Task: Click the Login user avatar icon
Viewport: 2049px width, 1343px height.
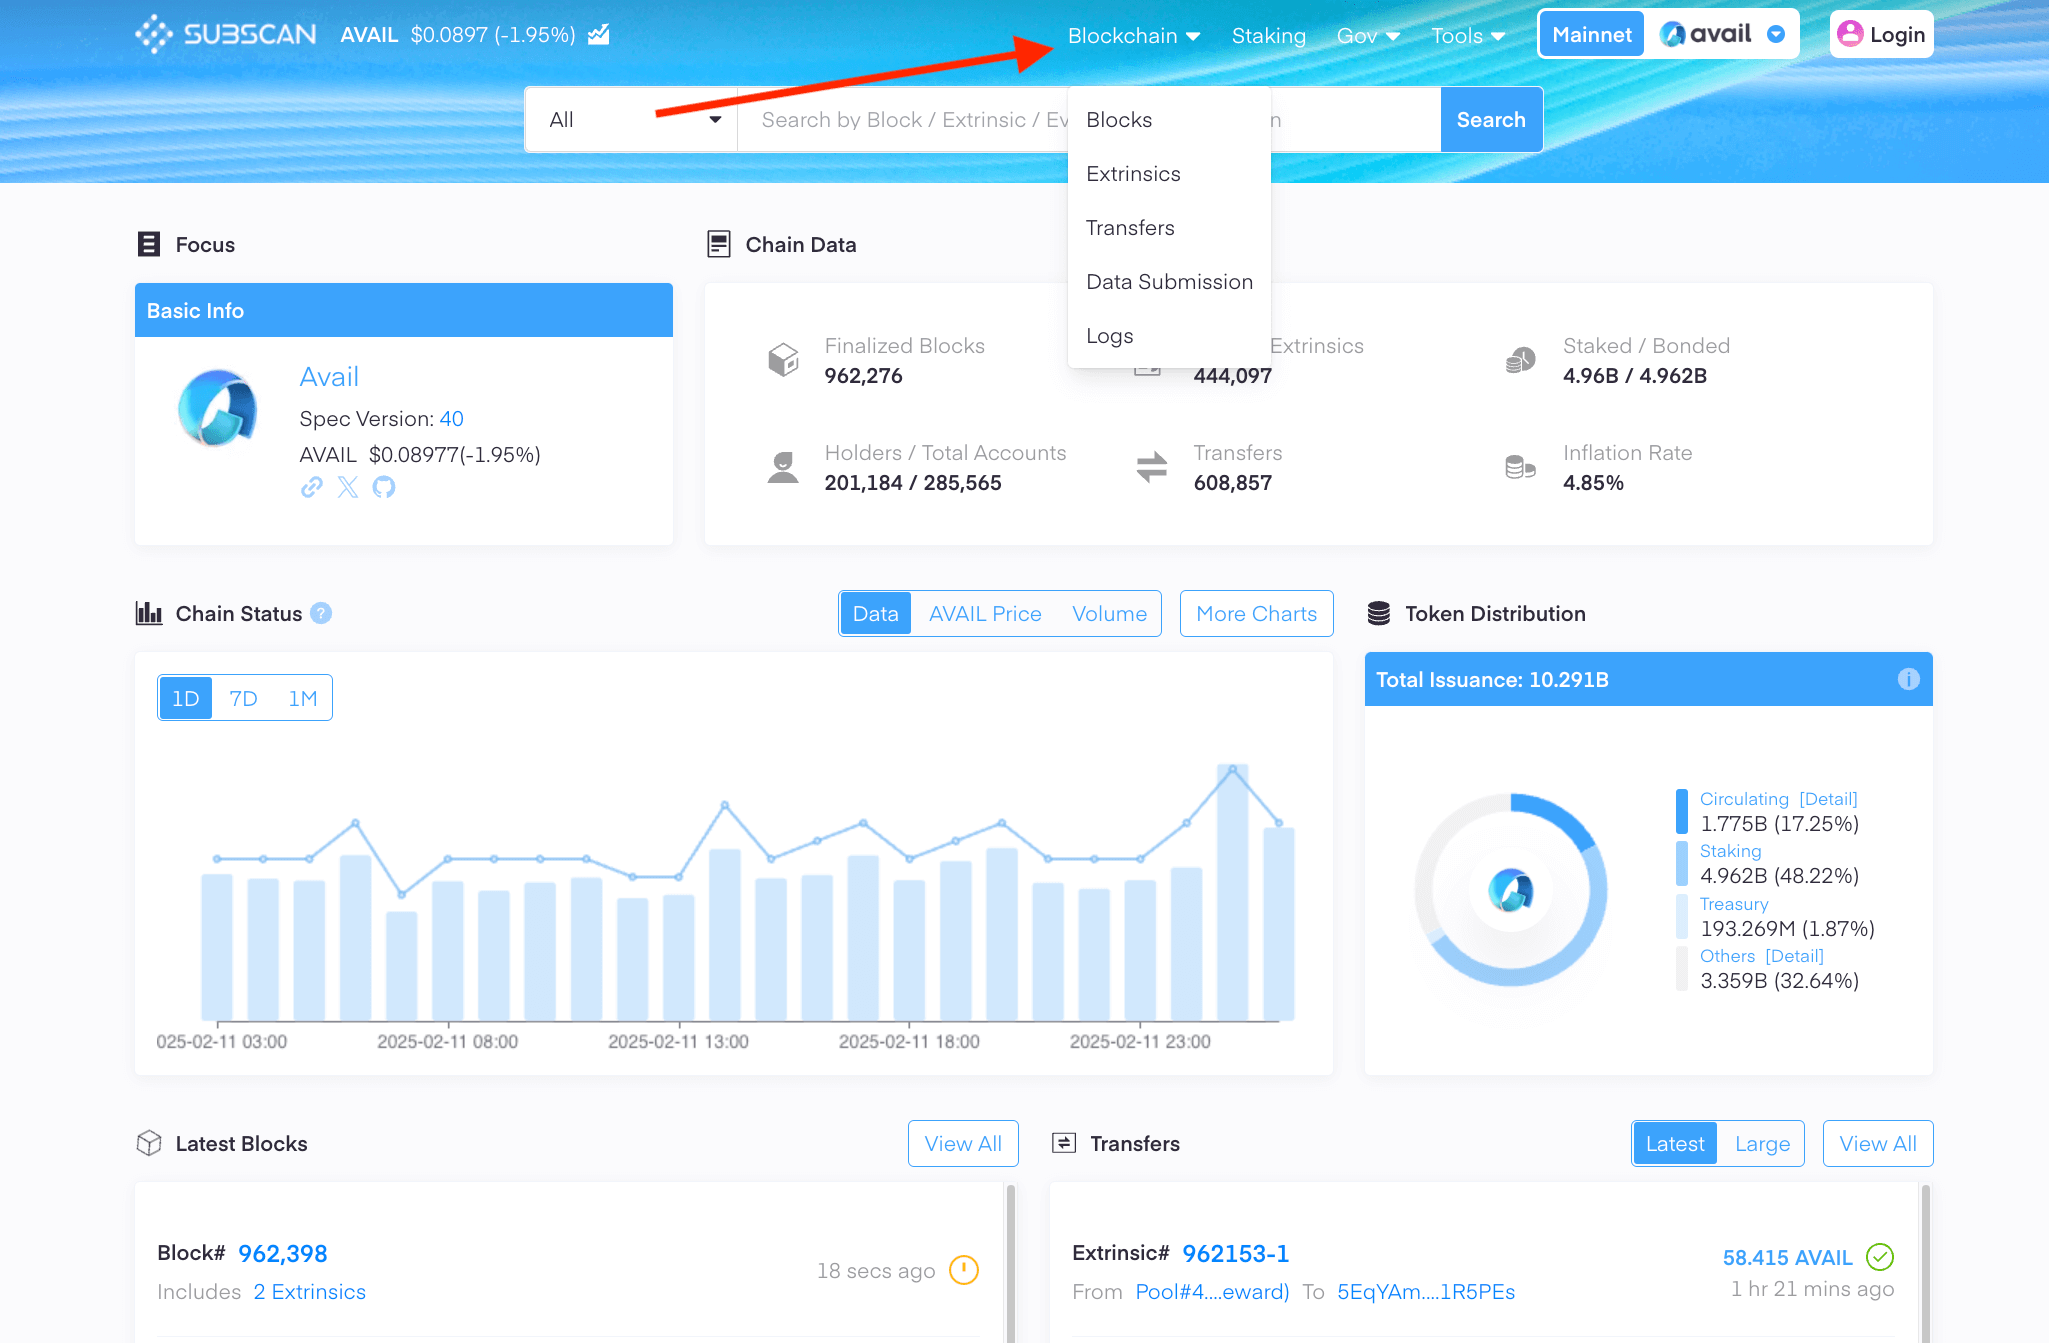Action: pyautogui.click(x=1850, y=34)
